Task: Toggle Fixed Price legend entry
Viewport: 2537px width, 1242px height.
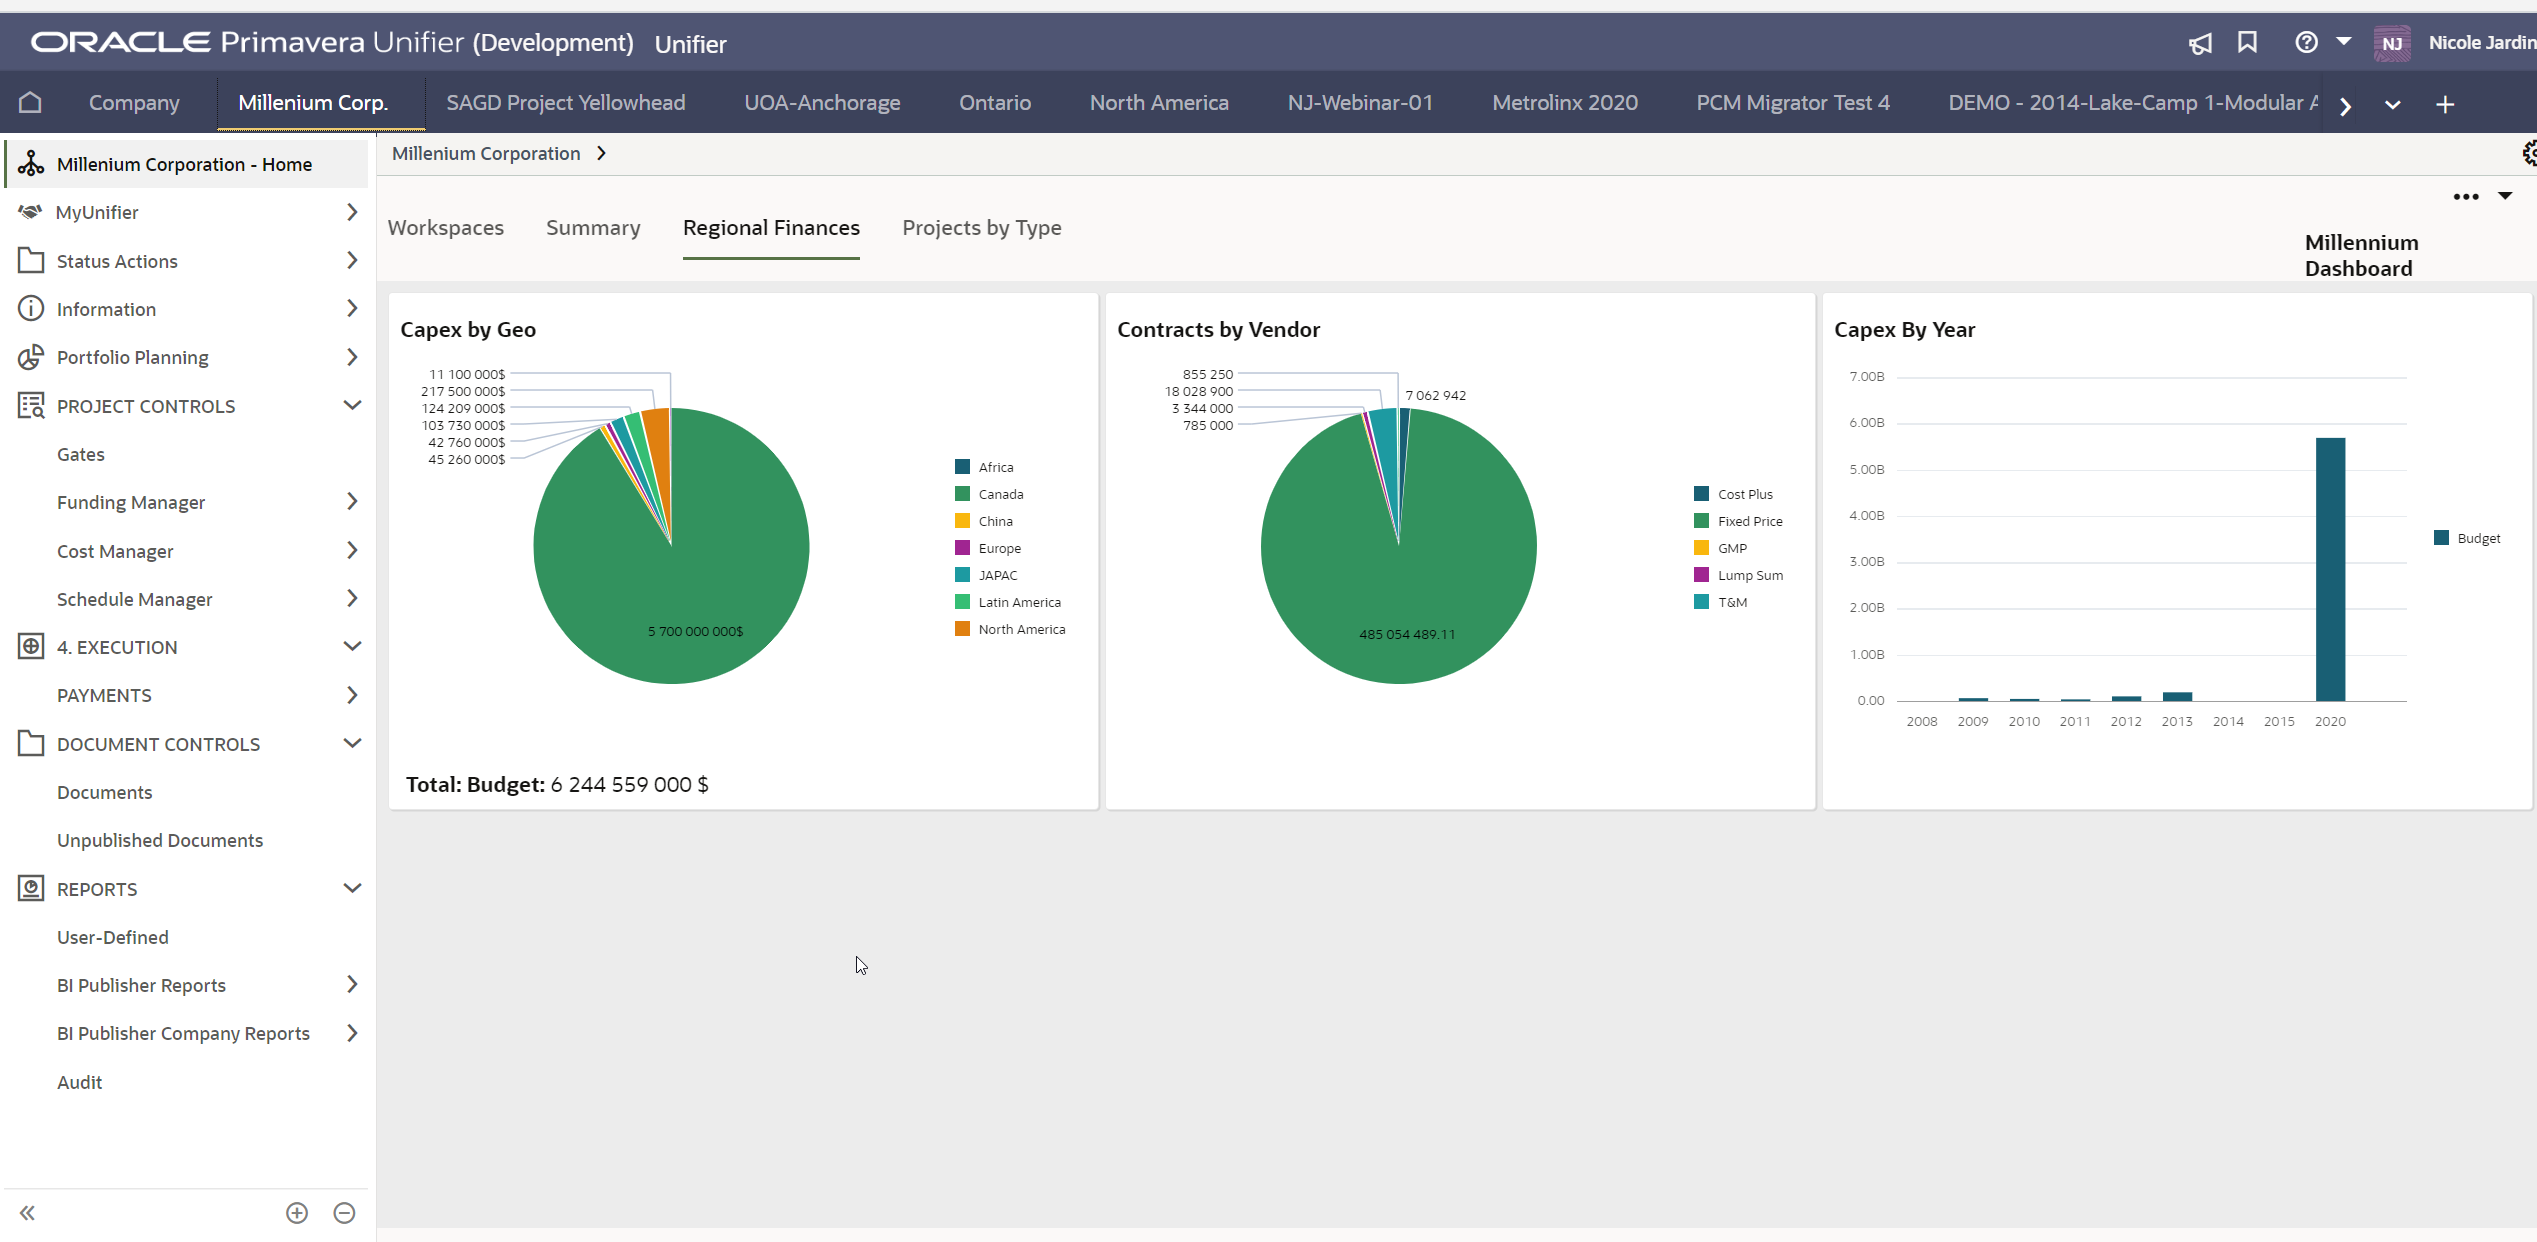Action: point(1749,521)
